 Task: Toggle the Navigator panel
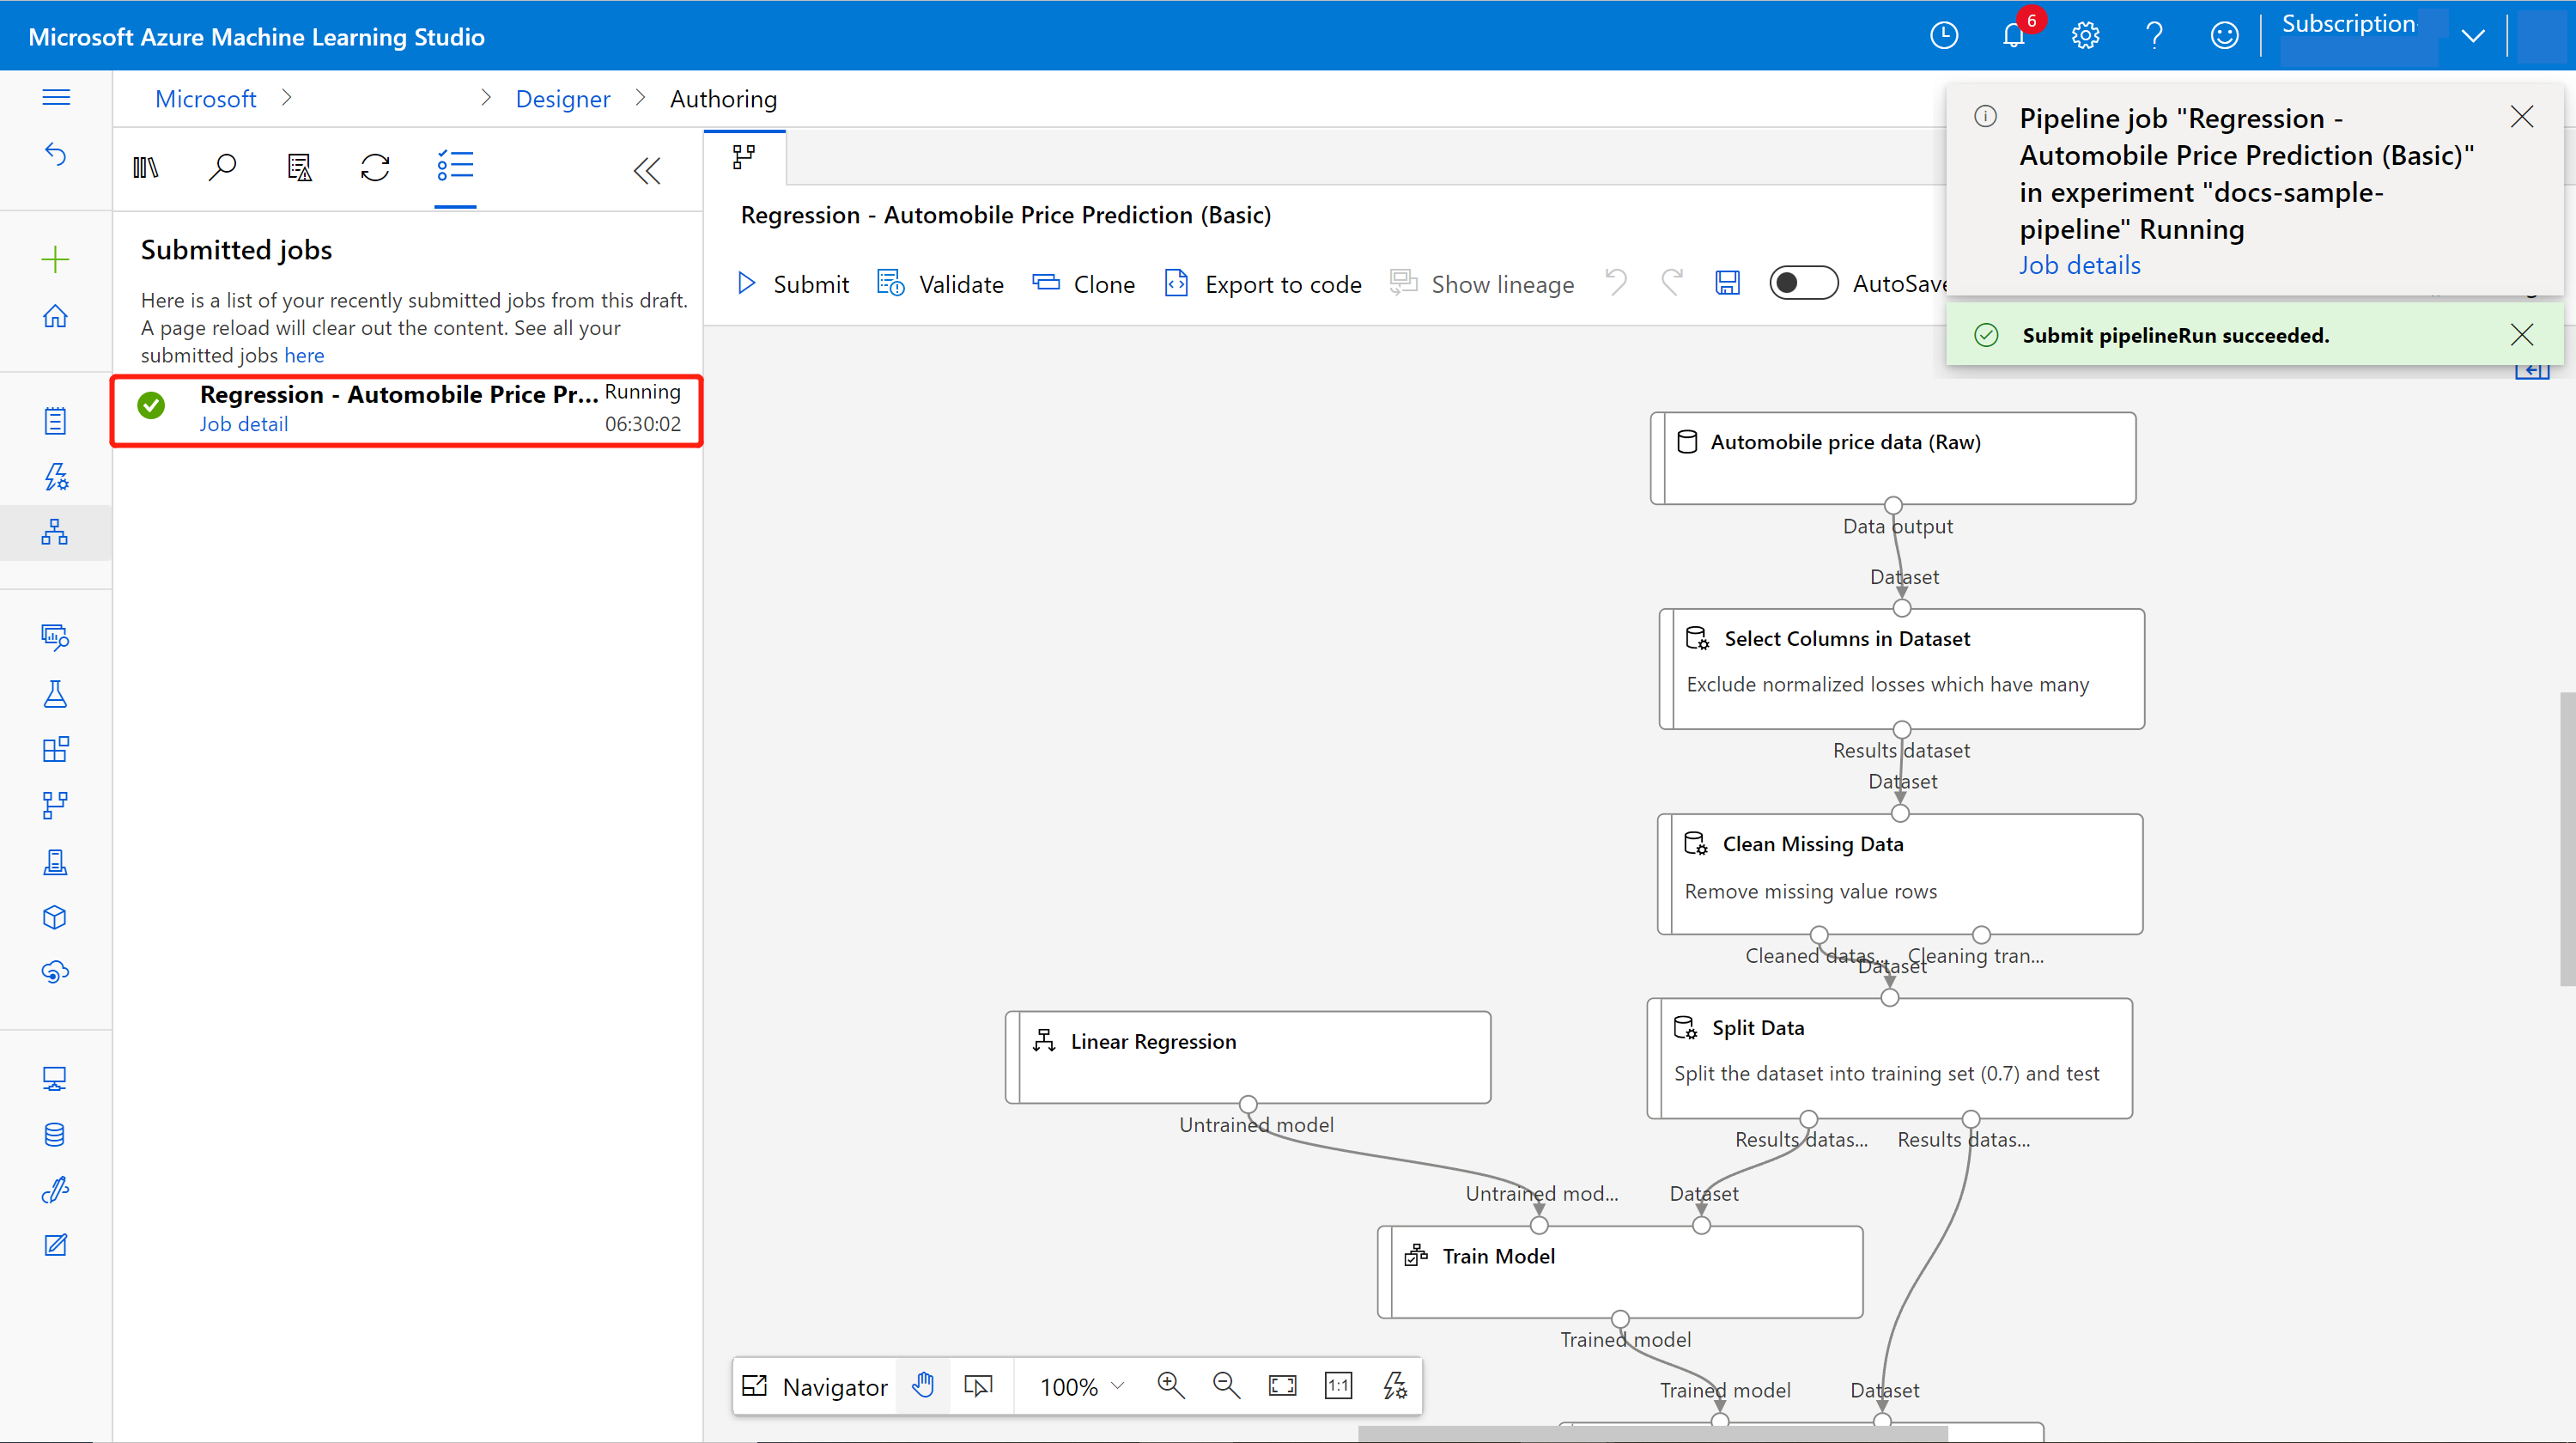pos(815,1386)
